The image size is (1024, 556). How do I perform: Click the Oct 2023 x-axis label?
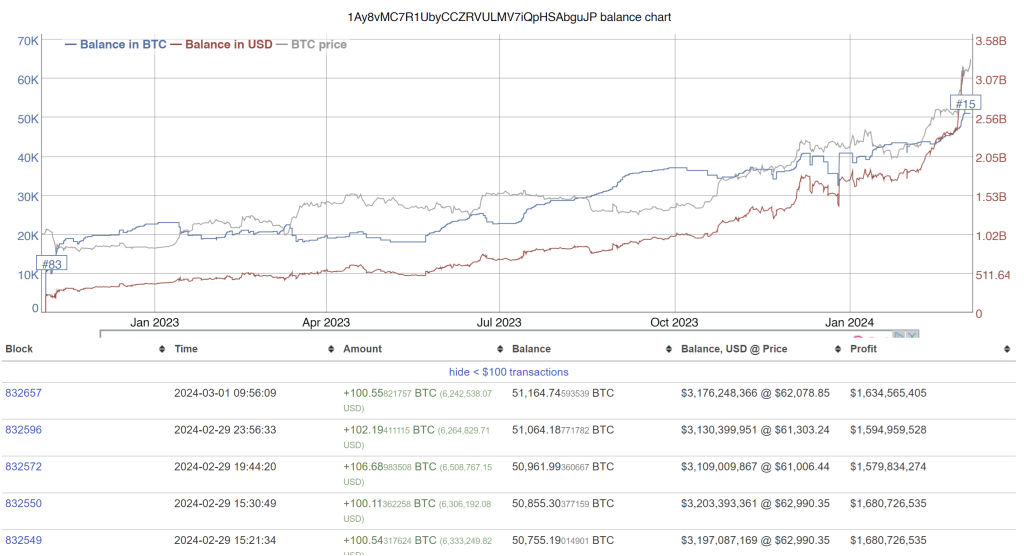(674, 322)
